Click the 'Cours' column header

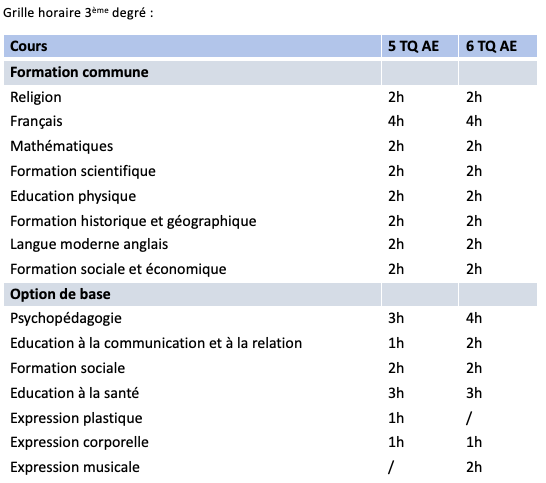[x=192, y=46]
